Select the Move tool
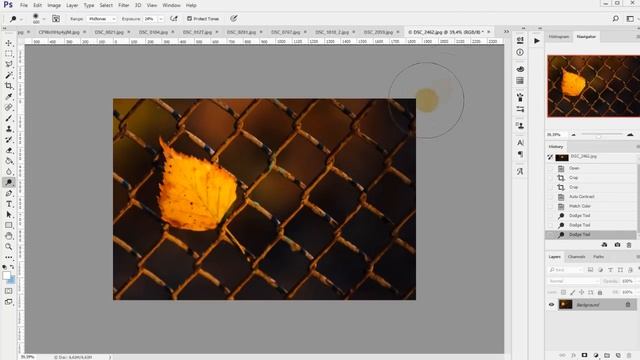640x360 pixels. (9, 43)
